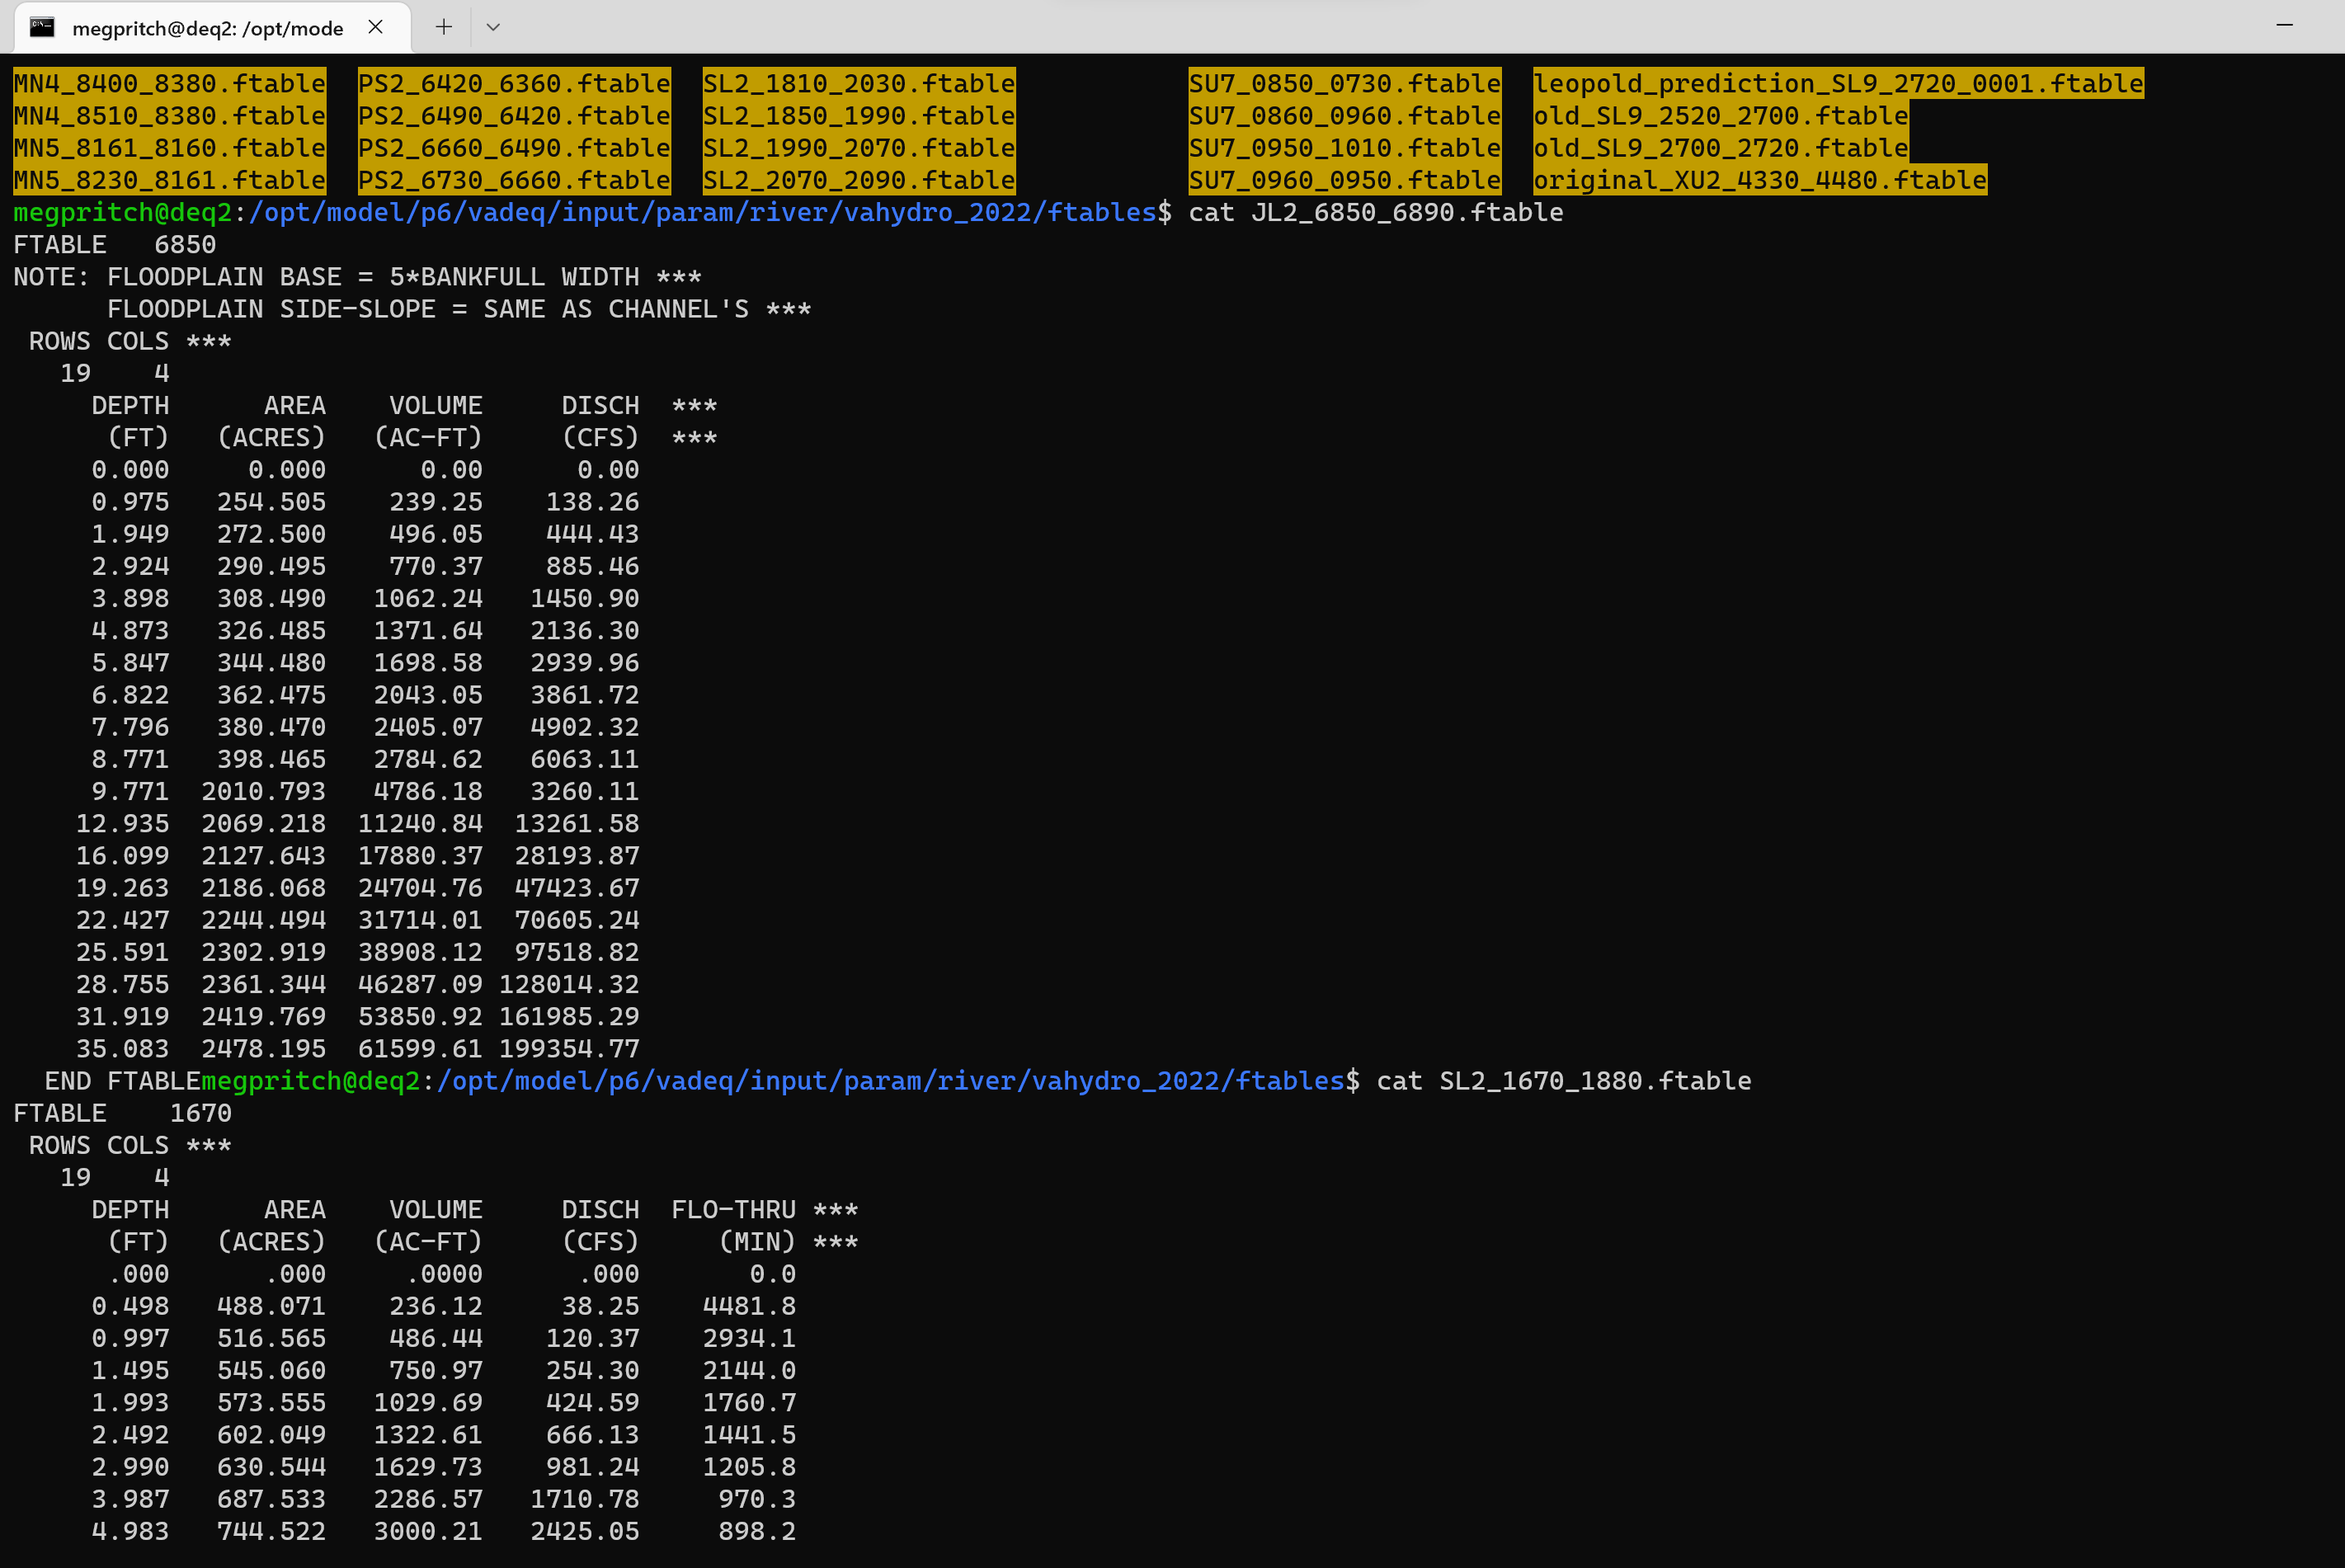Select the PS2_6420_6360.ftable filename
Screen dimensions: 2345x1568
click(513, 84)
